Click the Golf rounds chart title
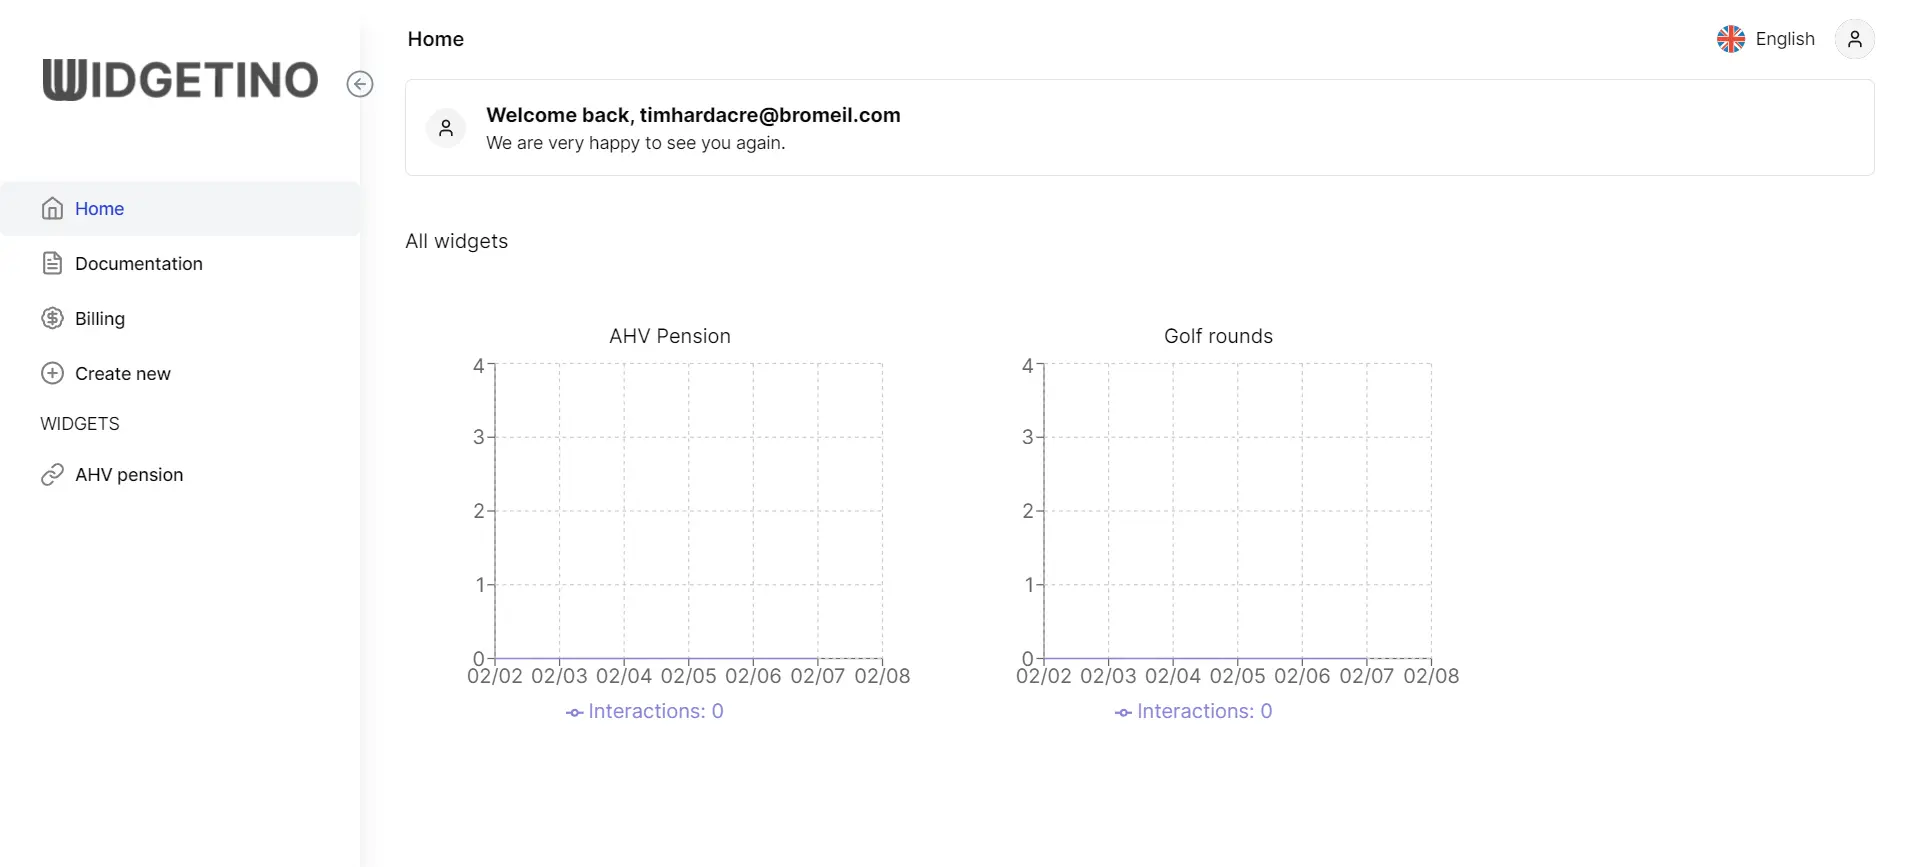 click(x=1218, y=336)
